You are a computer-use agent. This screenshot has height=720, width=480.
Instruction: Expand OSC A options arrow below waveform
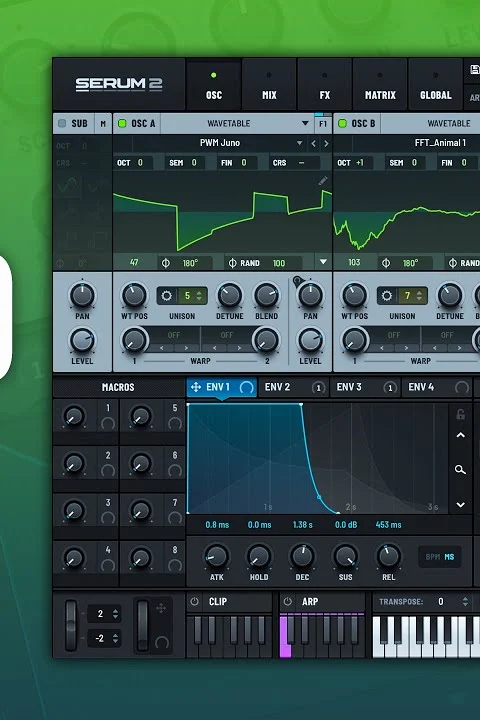tap(323, 262)
